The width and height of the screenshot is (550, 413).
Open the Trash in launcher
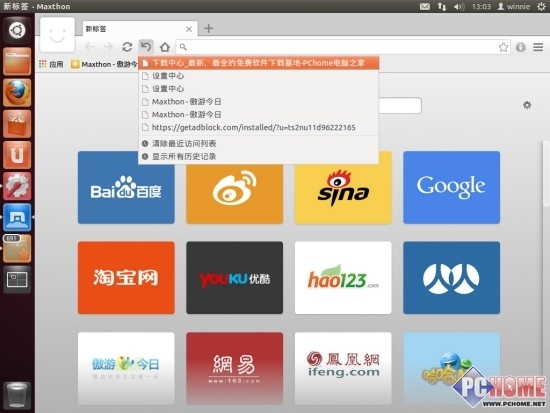17,395
